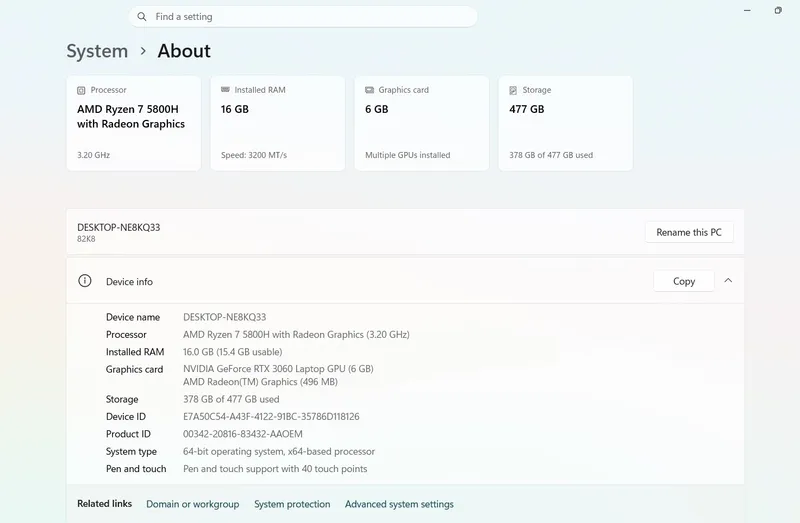Screen dimensions: 800x523
Task: Click AMD Radeon(TM) Graphics (496 MB) text
Action: (x=260, y=382)
